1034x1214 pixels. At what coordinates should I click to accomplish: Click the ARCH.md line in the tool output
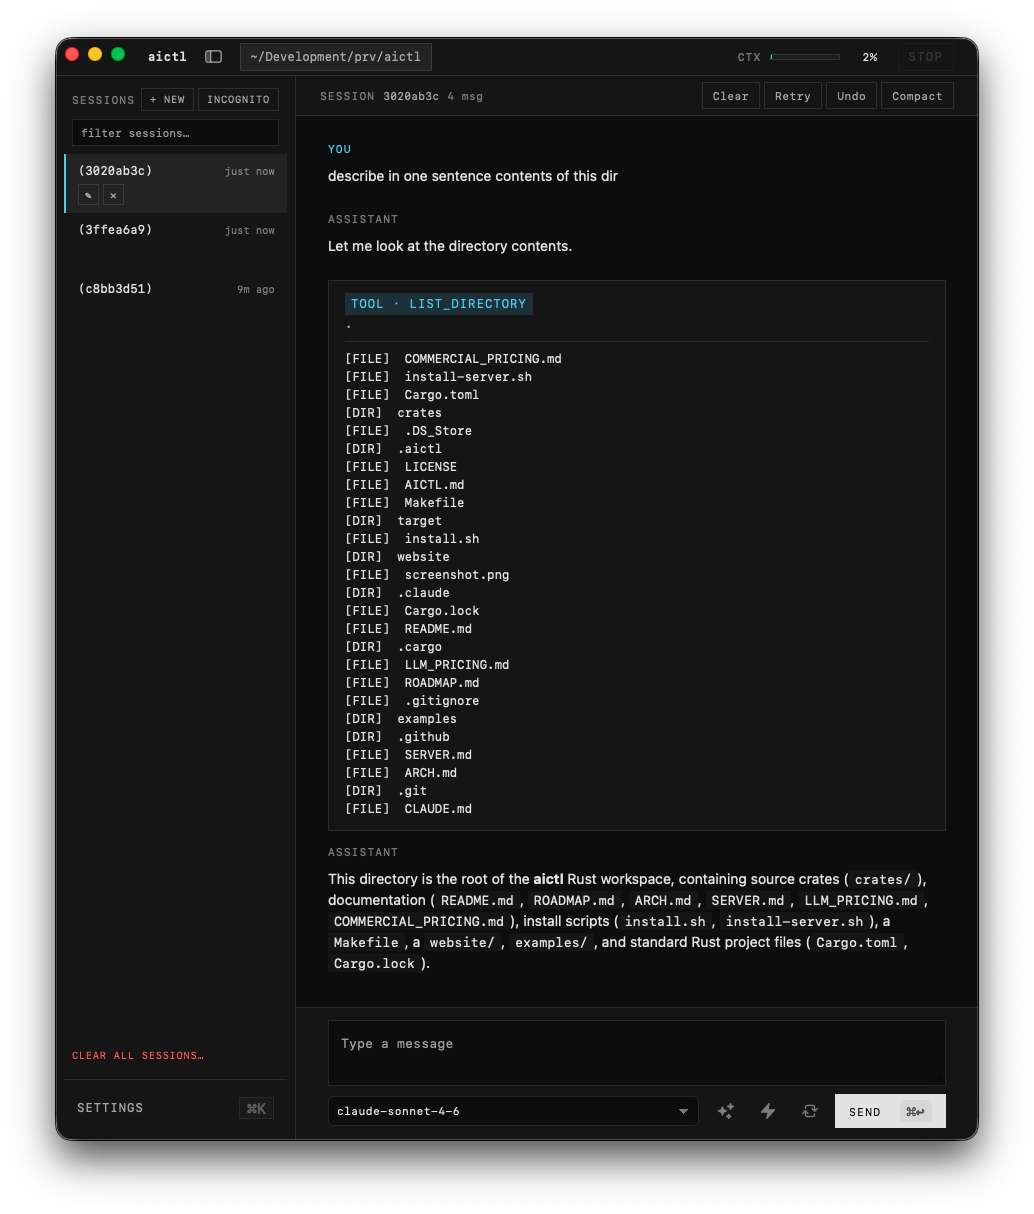[x=401, y=773]
